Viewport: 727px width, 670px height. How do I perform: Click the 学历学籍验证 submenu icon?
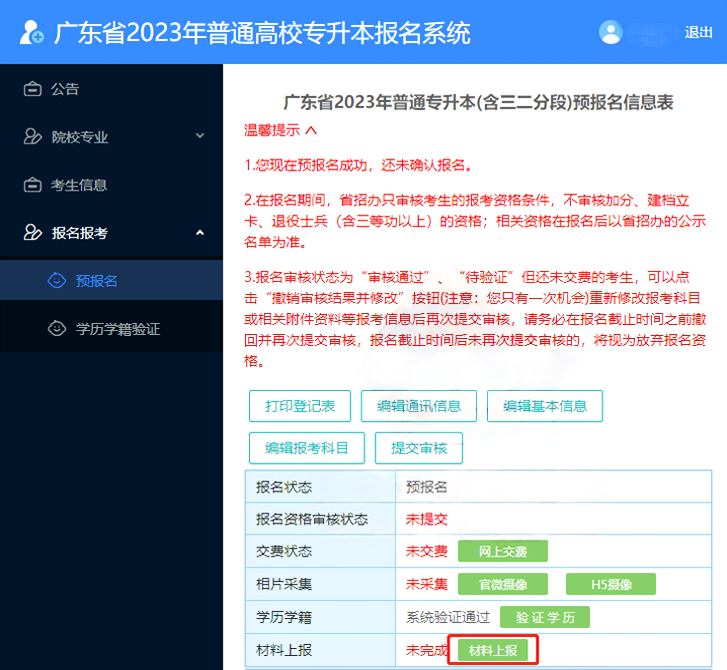click(57, 329)
